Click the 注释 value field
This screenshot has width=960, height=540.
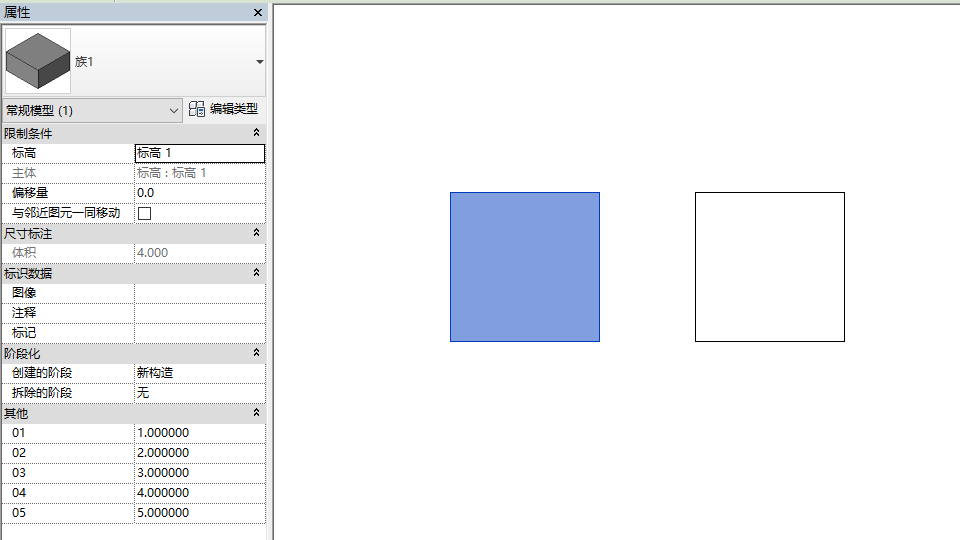(x=200, y=313)
